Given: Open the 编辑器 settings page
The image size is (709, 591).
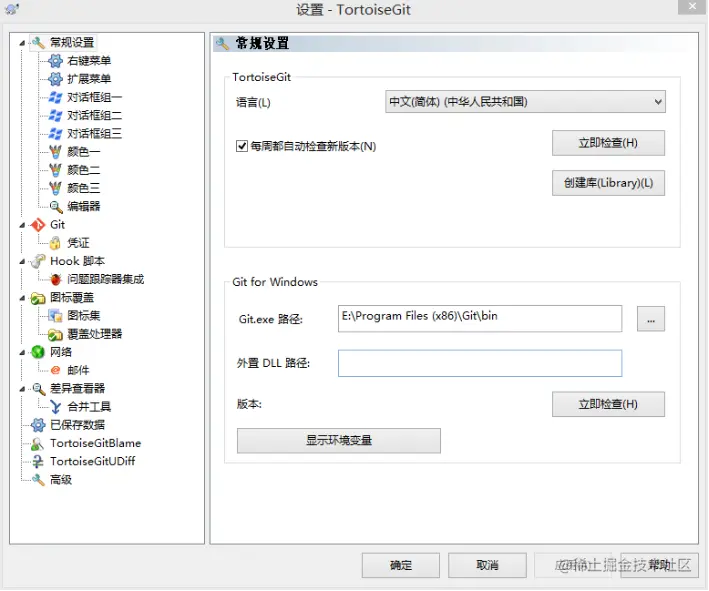Looking at the screenshot, I should [x=84, y=207].
